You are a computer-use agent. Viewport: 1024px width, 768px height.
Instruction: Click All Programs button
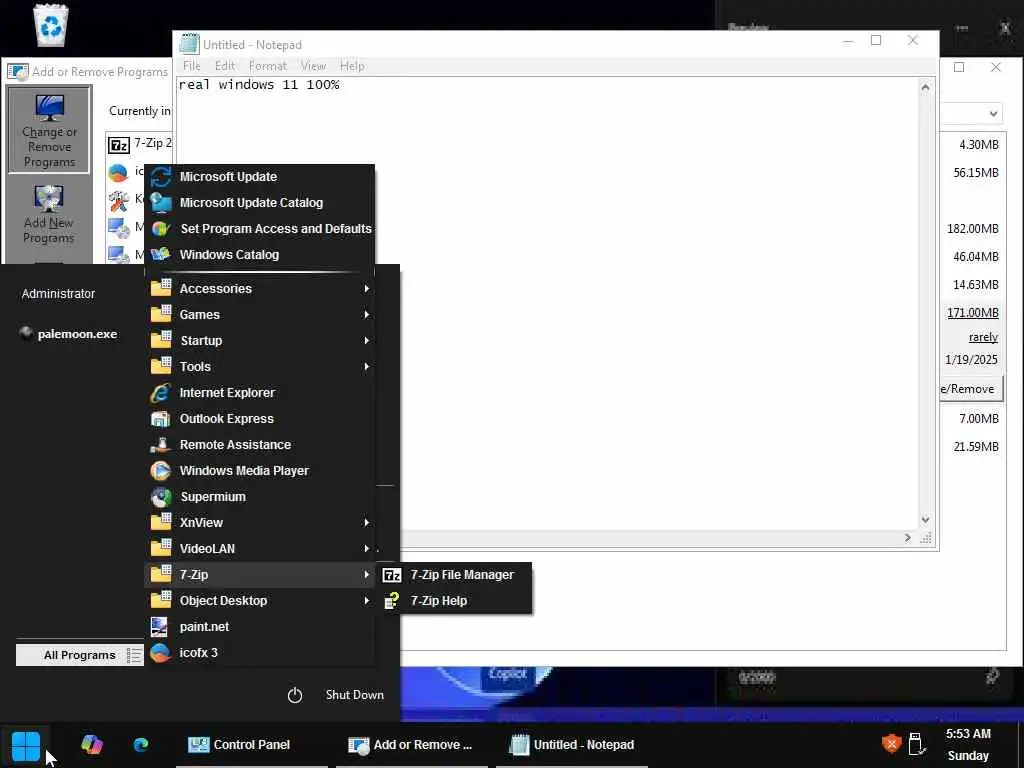pyautogui.click(x=80, y=655)
